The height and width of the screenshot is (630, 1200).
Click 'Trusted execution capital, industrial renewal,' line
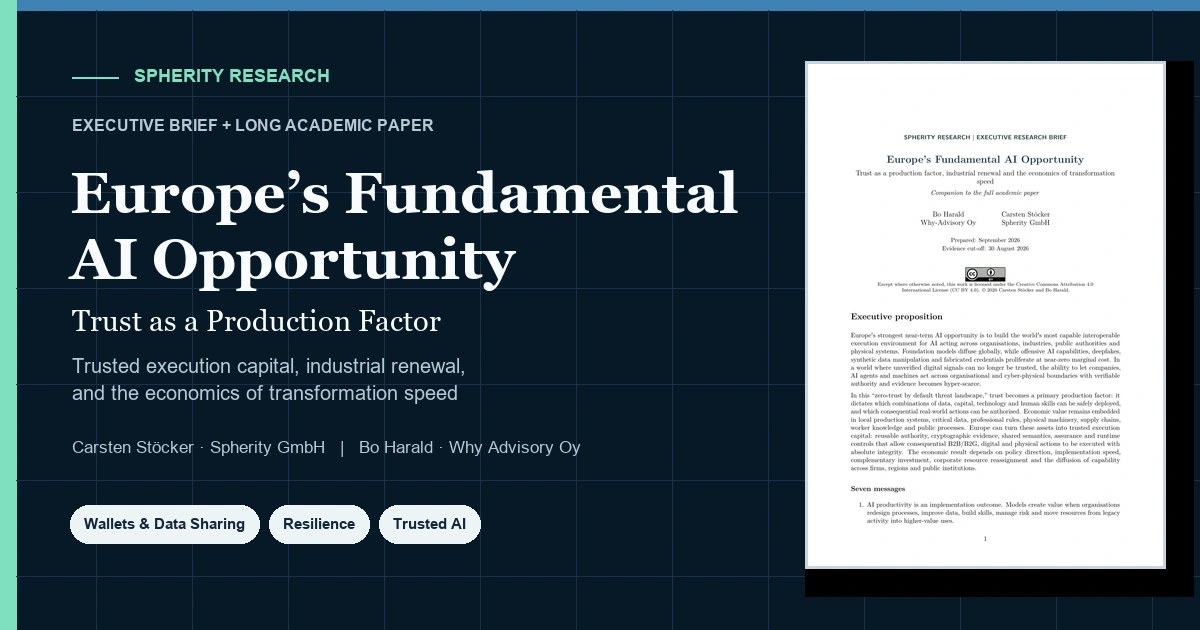click(x=269, y=366)
